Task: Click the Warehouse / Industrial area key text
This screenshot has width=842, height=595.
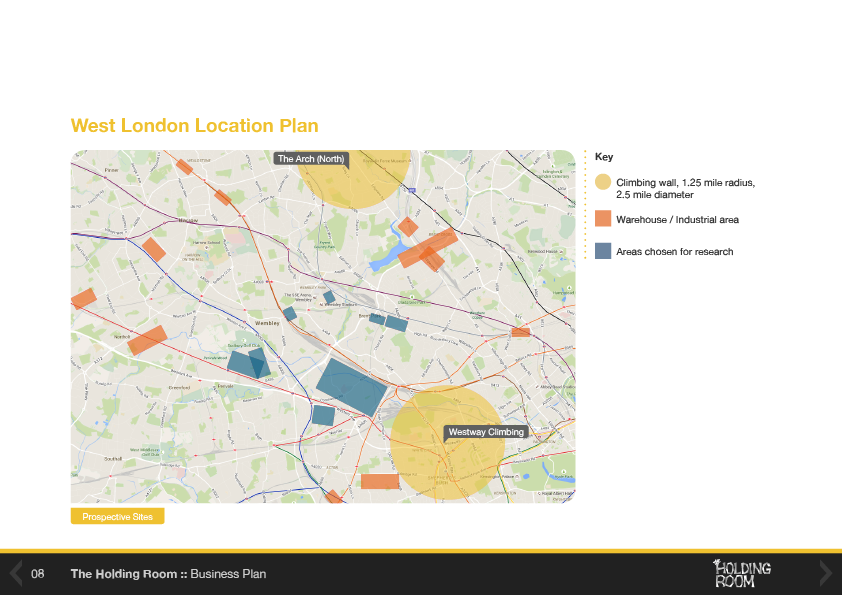Action: click(x=677, y=219)
